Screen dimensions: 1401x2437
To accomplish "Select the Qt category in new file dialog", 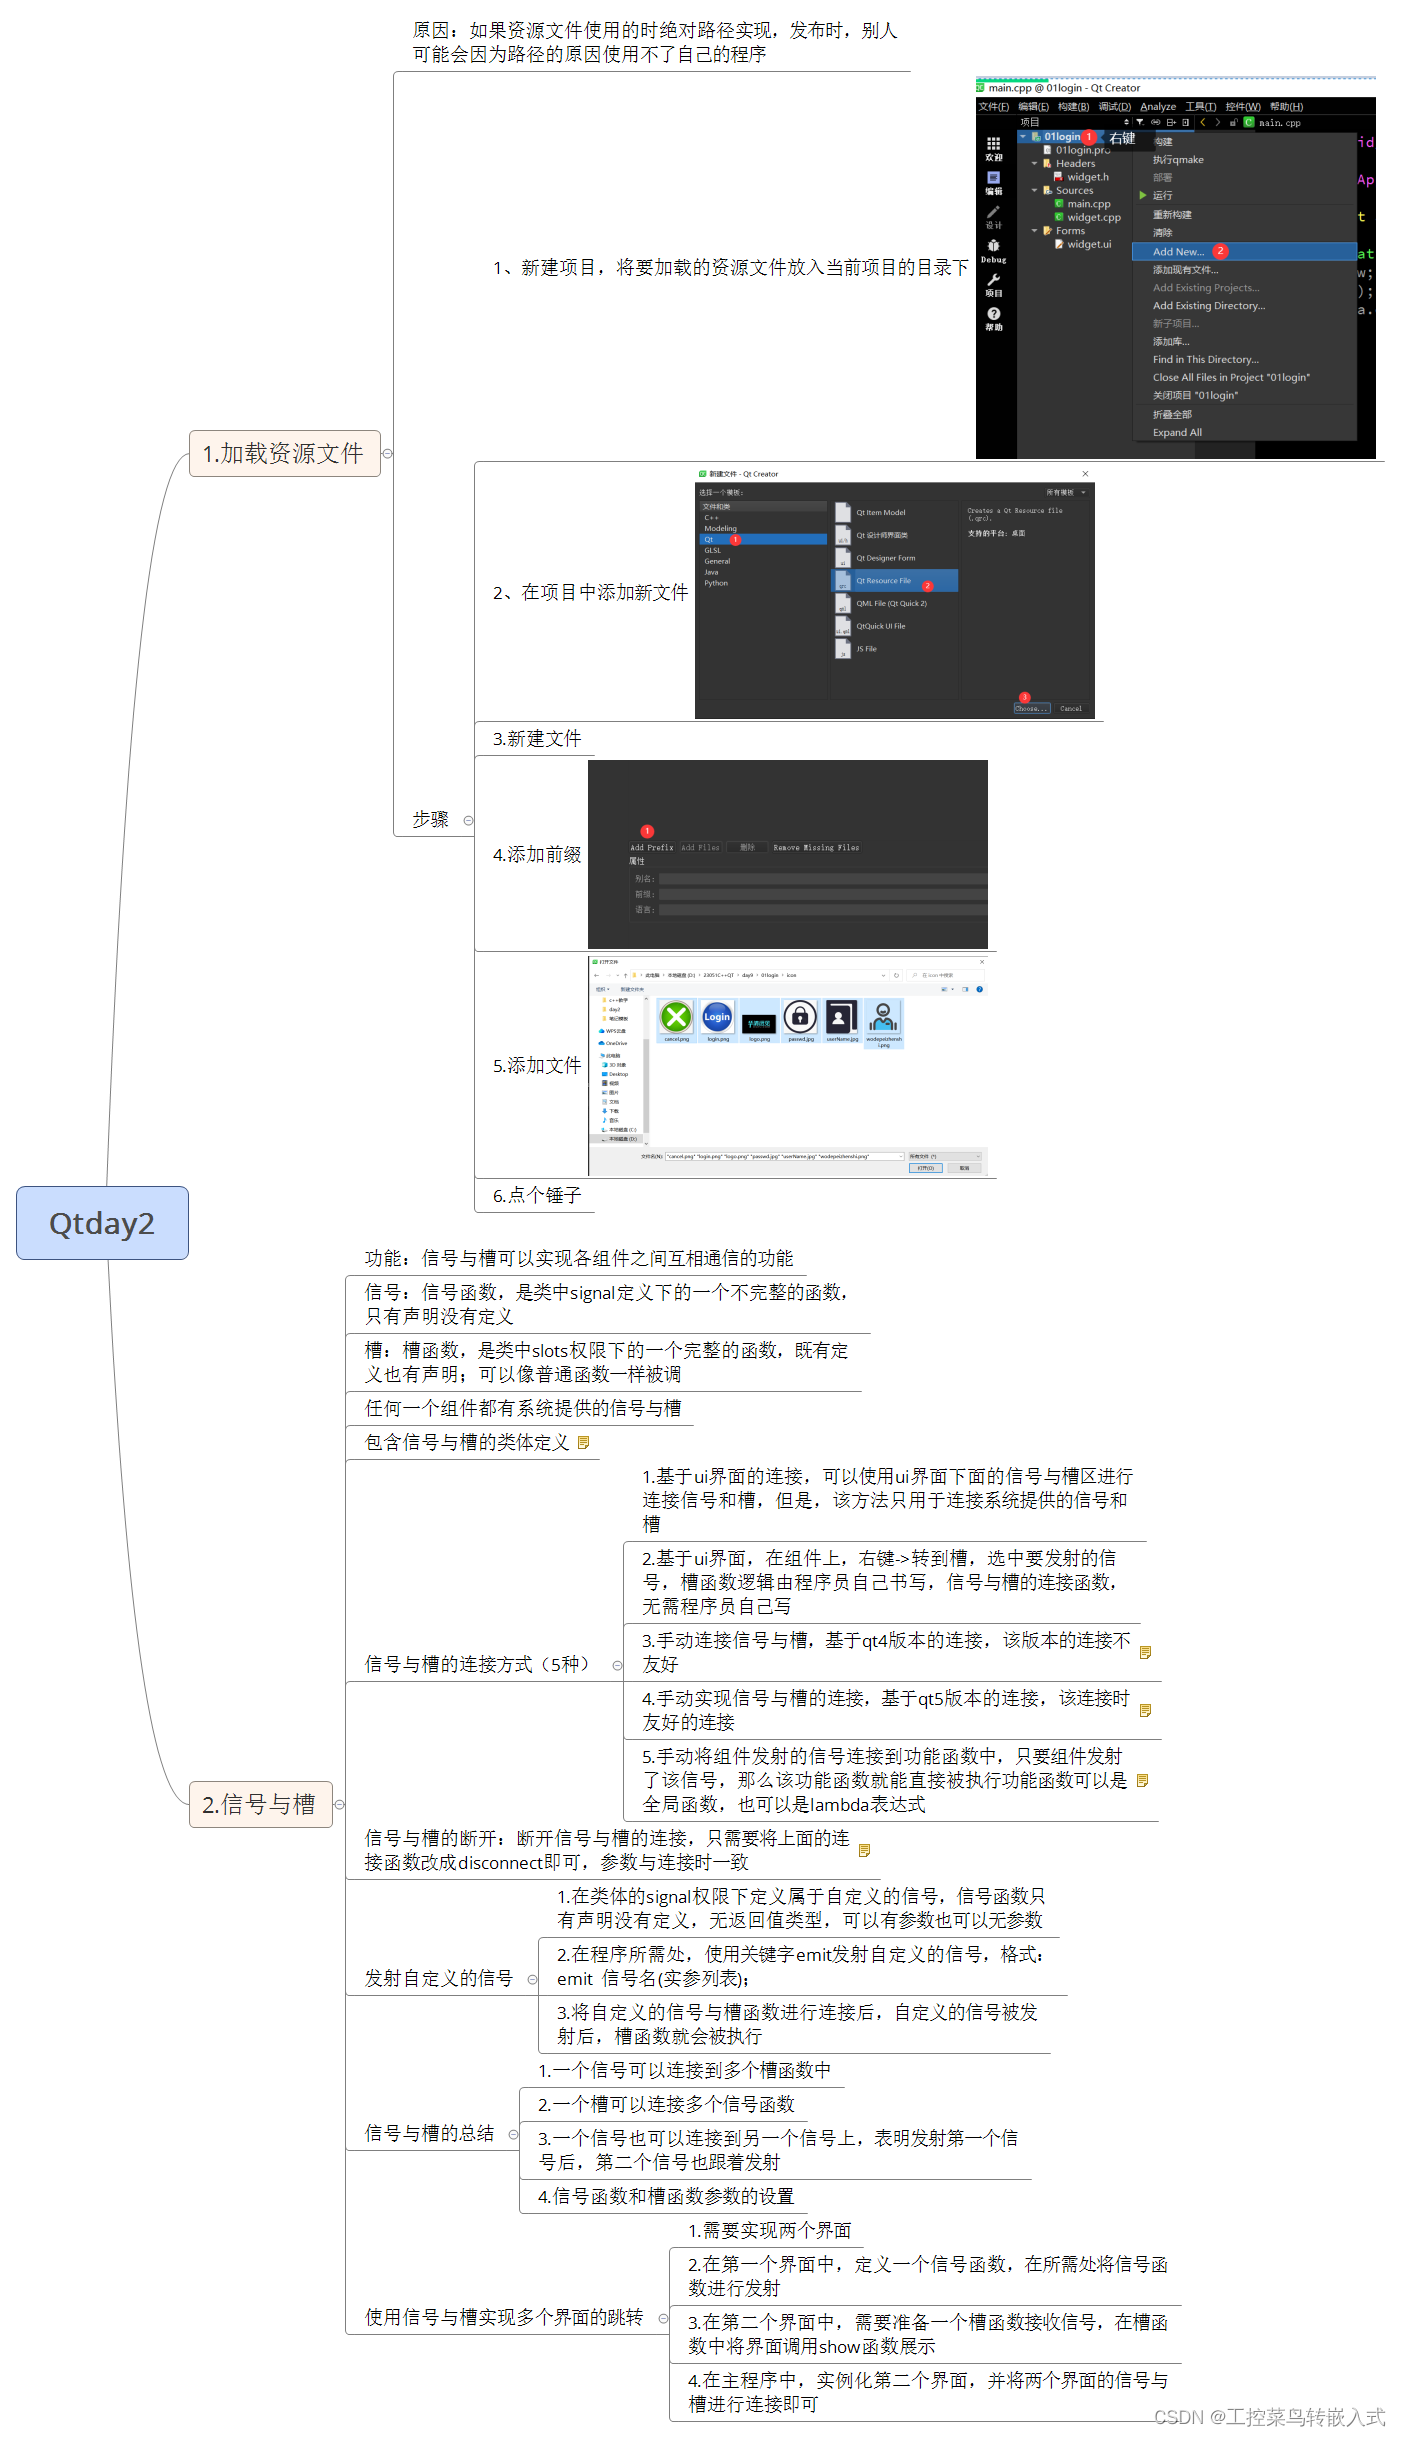I will [x=763, y=539].
